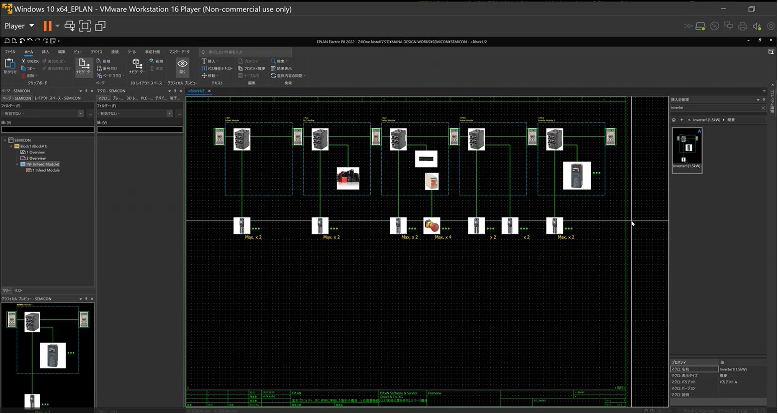Viewport: 778px width, 414px height.
Task: Select the View ribbon tab
Action: point(78,50)
